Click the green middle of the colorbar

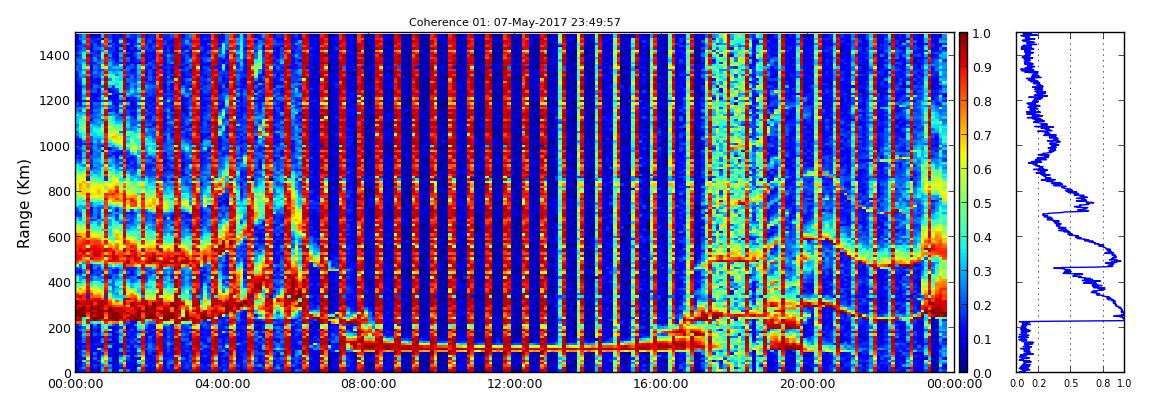pos(963,203)
